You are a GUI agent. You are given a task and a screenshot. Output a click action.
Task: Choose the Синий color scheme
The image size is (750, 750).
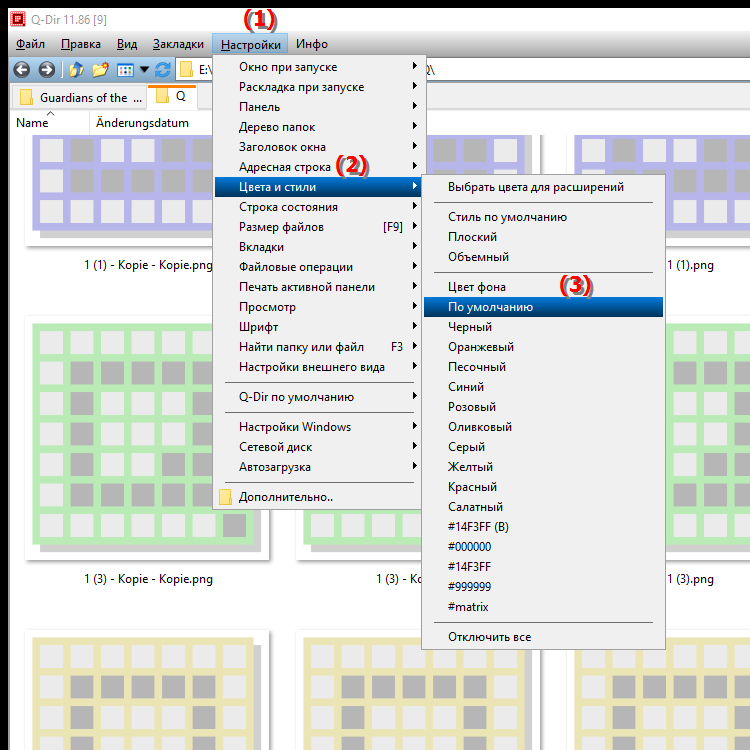pos(543,387)
